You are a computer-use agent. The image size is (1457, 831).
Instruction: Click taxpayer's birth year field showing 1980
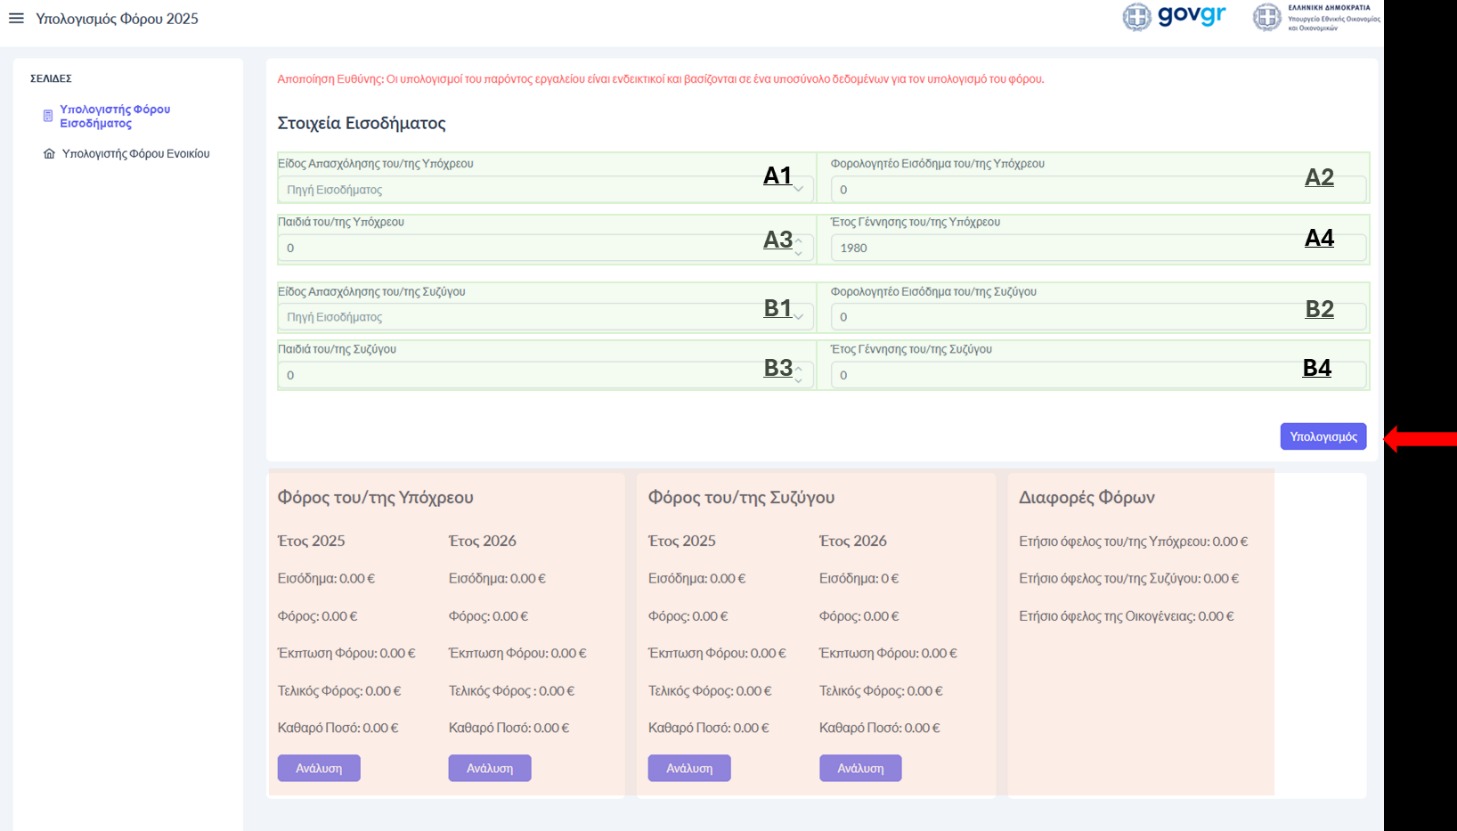click(x=1060, y=248)
